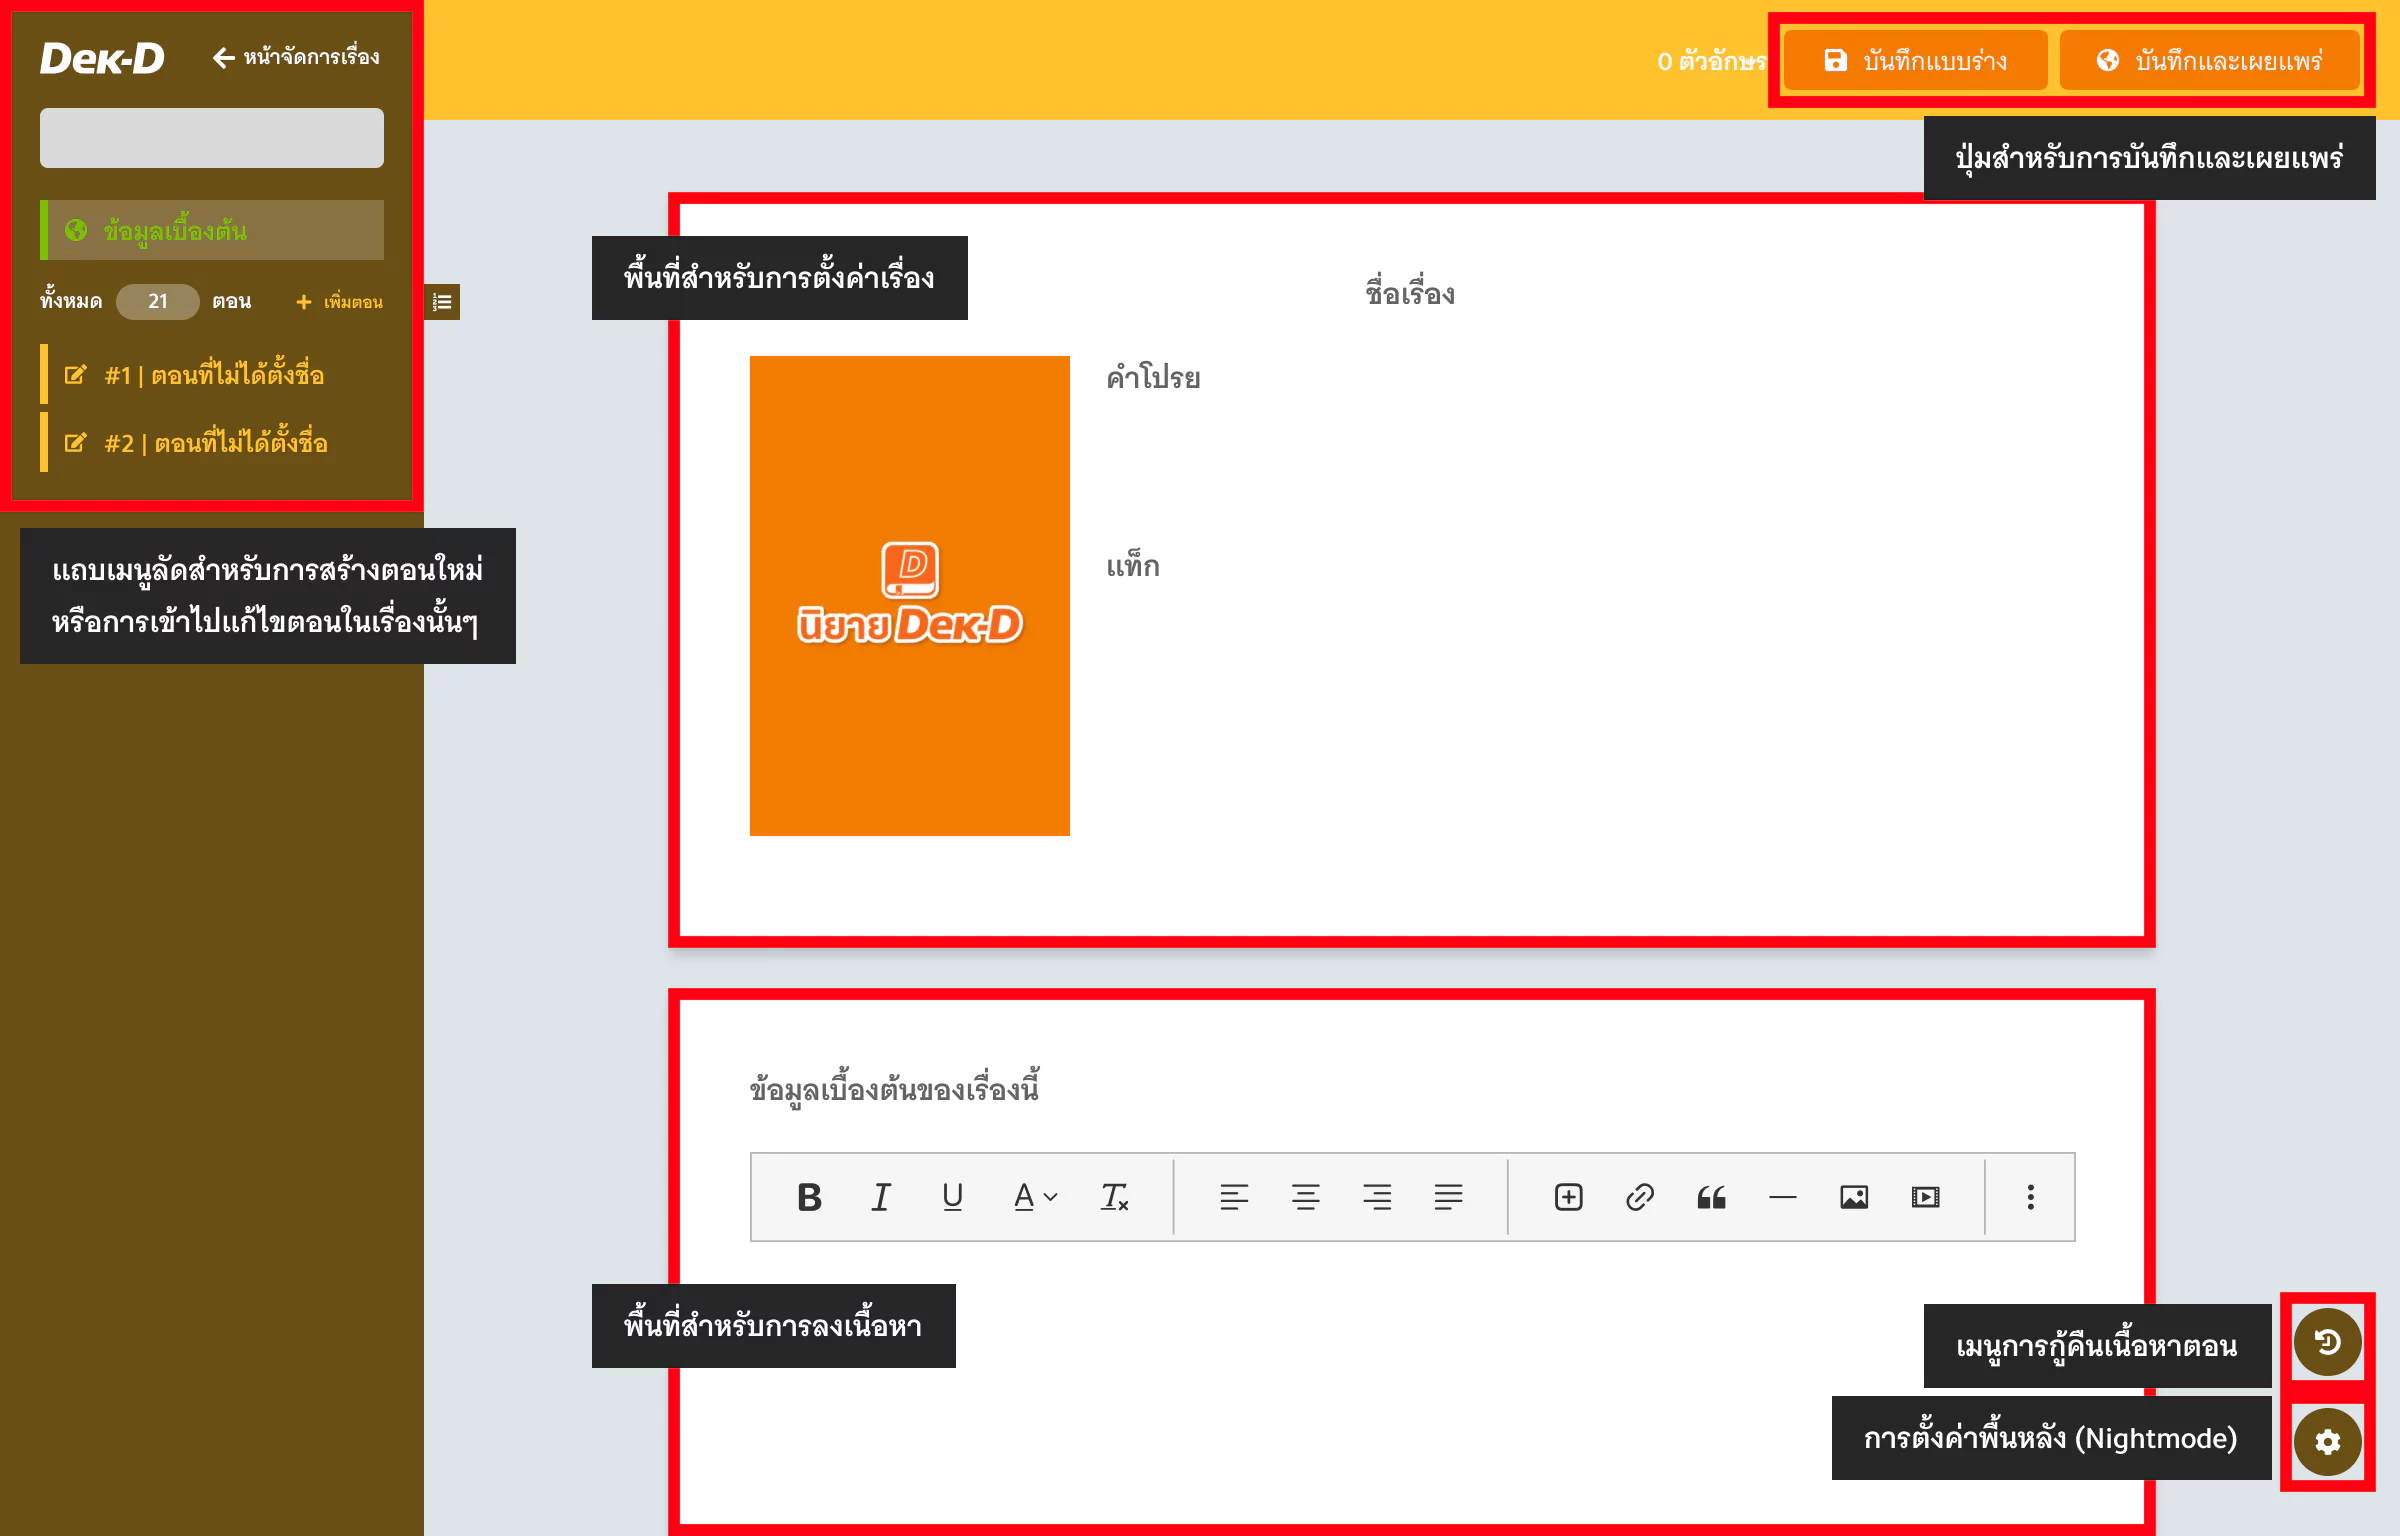This screenshot has width=2400, height=1536.
Task: Click the edit icon of chapter #2
Action: pyautogui.click(x=75, y=443)
